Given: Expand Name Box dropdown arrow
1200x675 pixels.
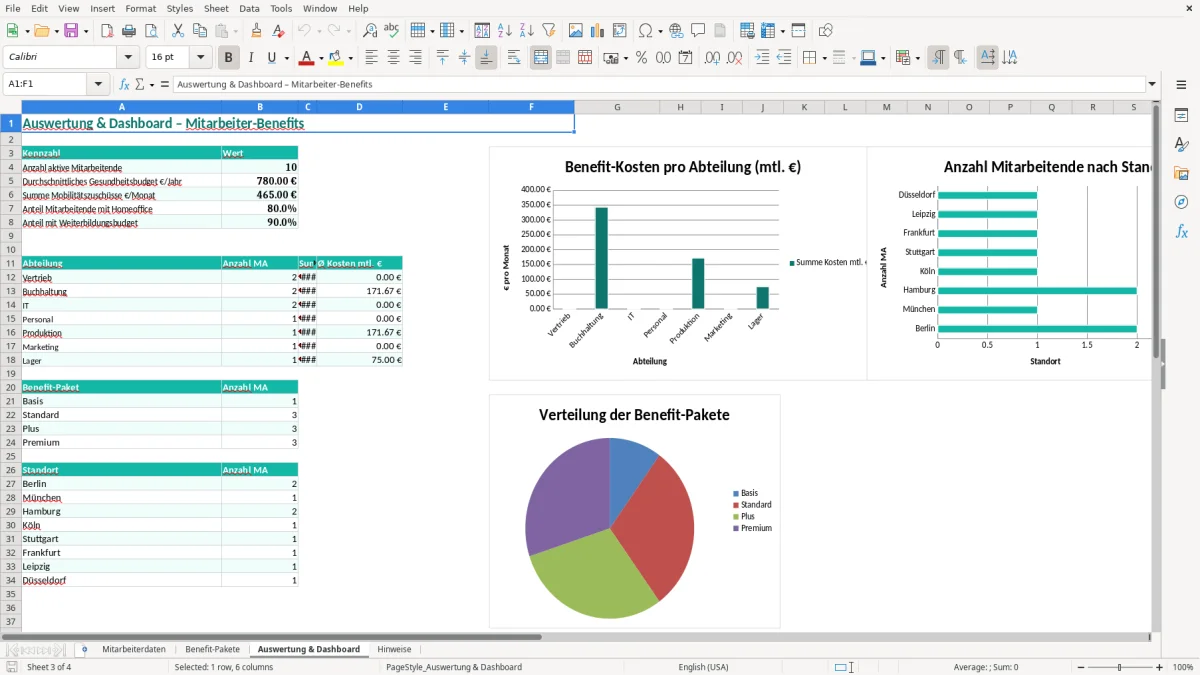Looking at the screenshot, I should click(99, 85).
